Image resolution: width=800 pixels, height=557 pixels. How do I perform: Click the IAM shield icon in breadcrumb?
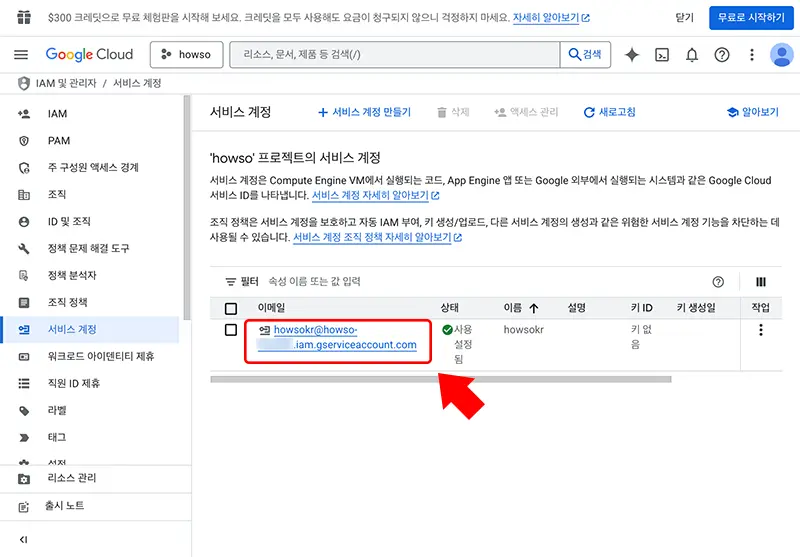23,83
